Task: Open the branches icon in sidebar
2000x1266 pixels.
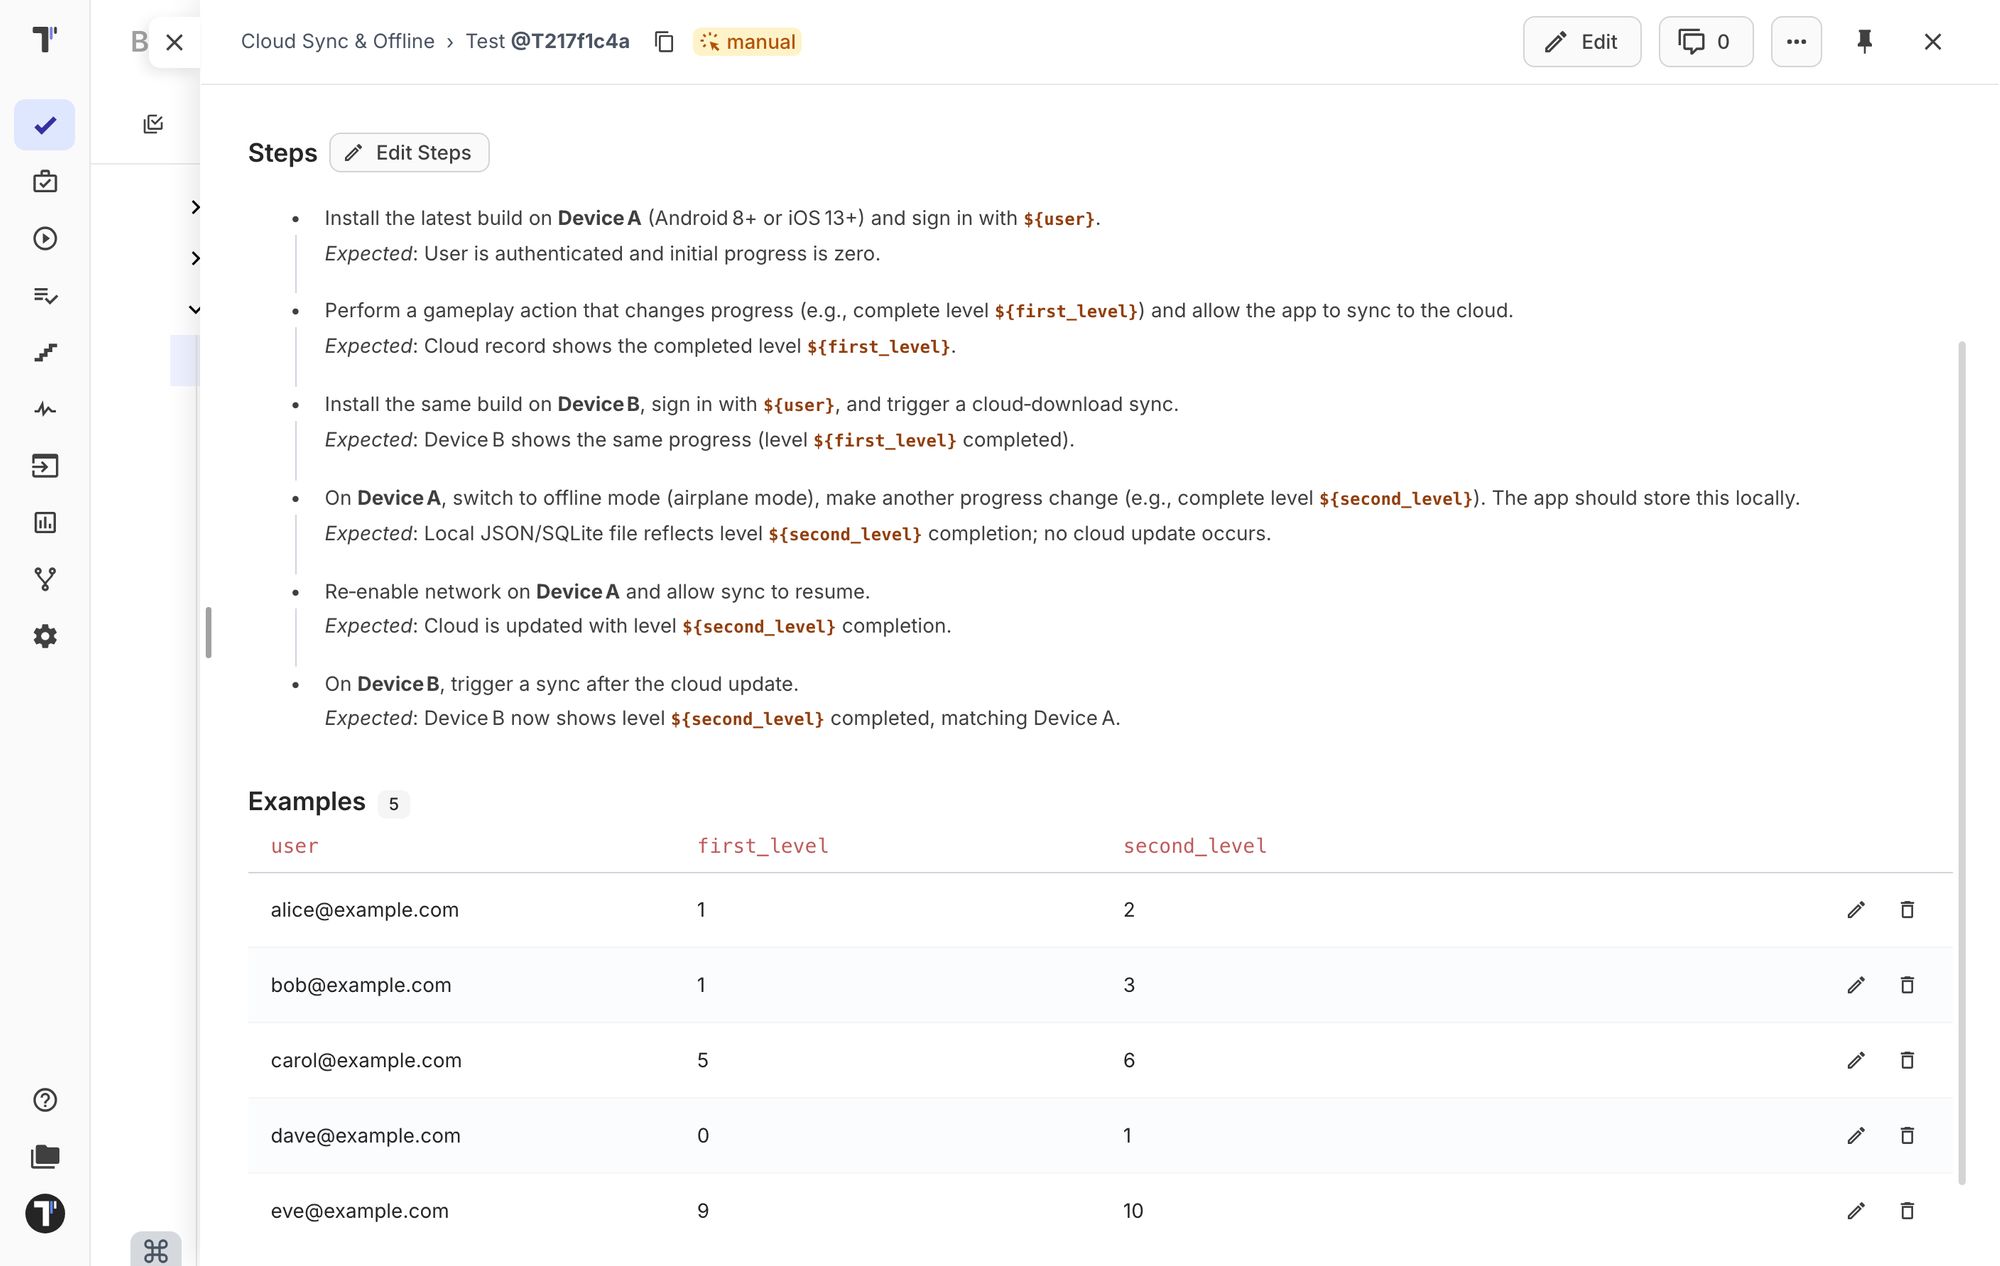Action: [45, 579]
